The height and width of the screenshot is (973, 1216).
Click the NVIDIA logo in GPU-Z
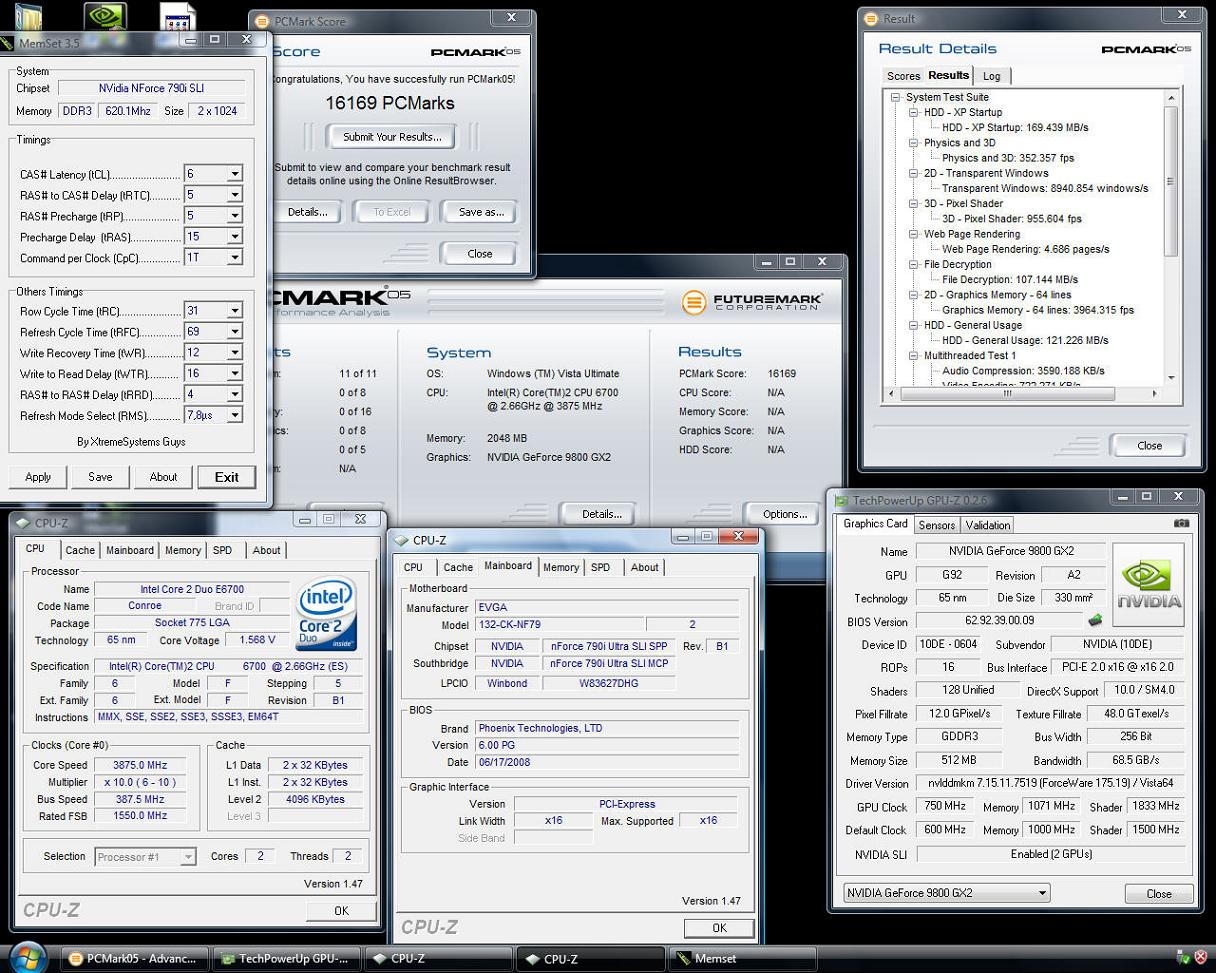coord(1148,585)
